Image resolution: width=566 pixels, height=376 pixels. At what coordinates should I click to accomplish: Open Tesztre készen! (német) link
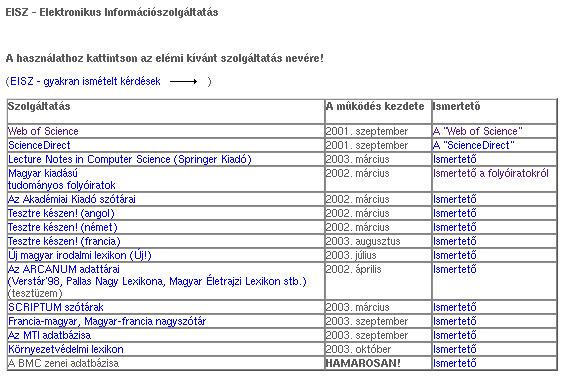point(63,228)
